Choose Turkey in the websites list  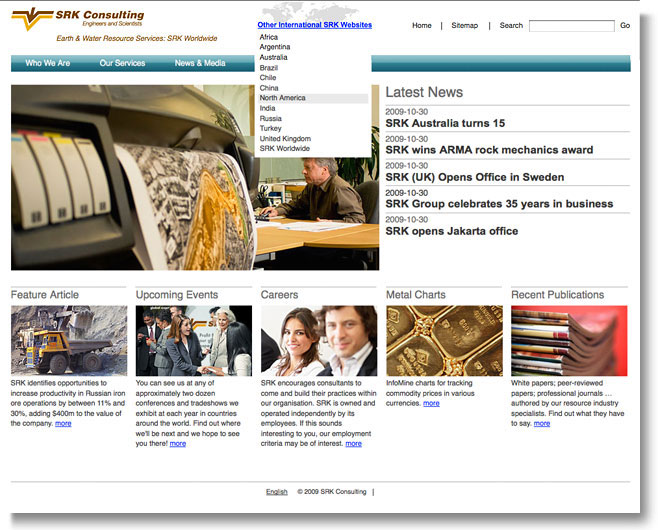tap(270, 128)
